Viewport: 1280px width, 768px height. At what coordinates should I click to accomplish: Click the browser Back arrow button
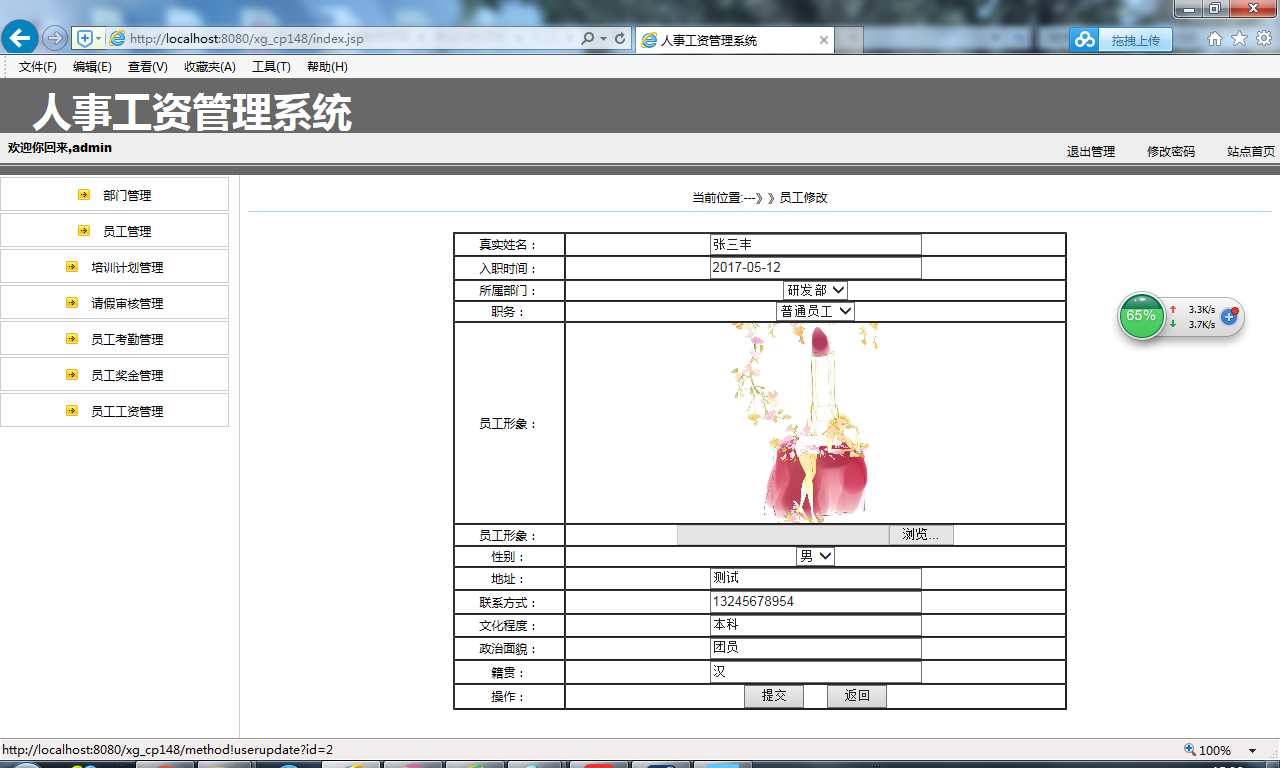pos(20,38)
